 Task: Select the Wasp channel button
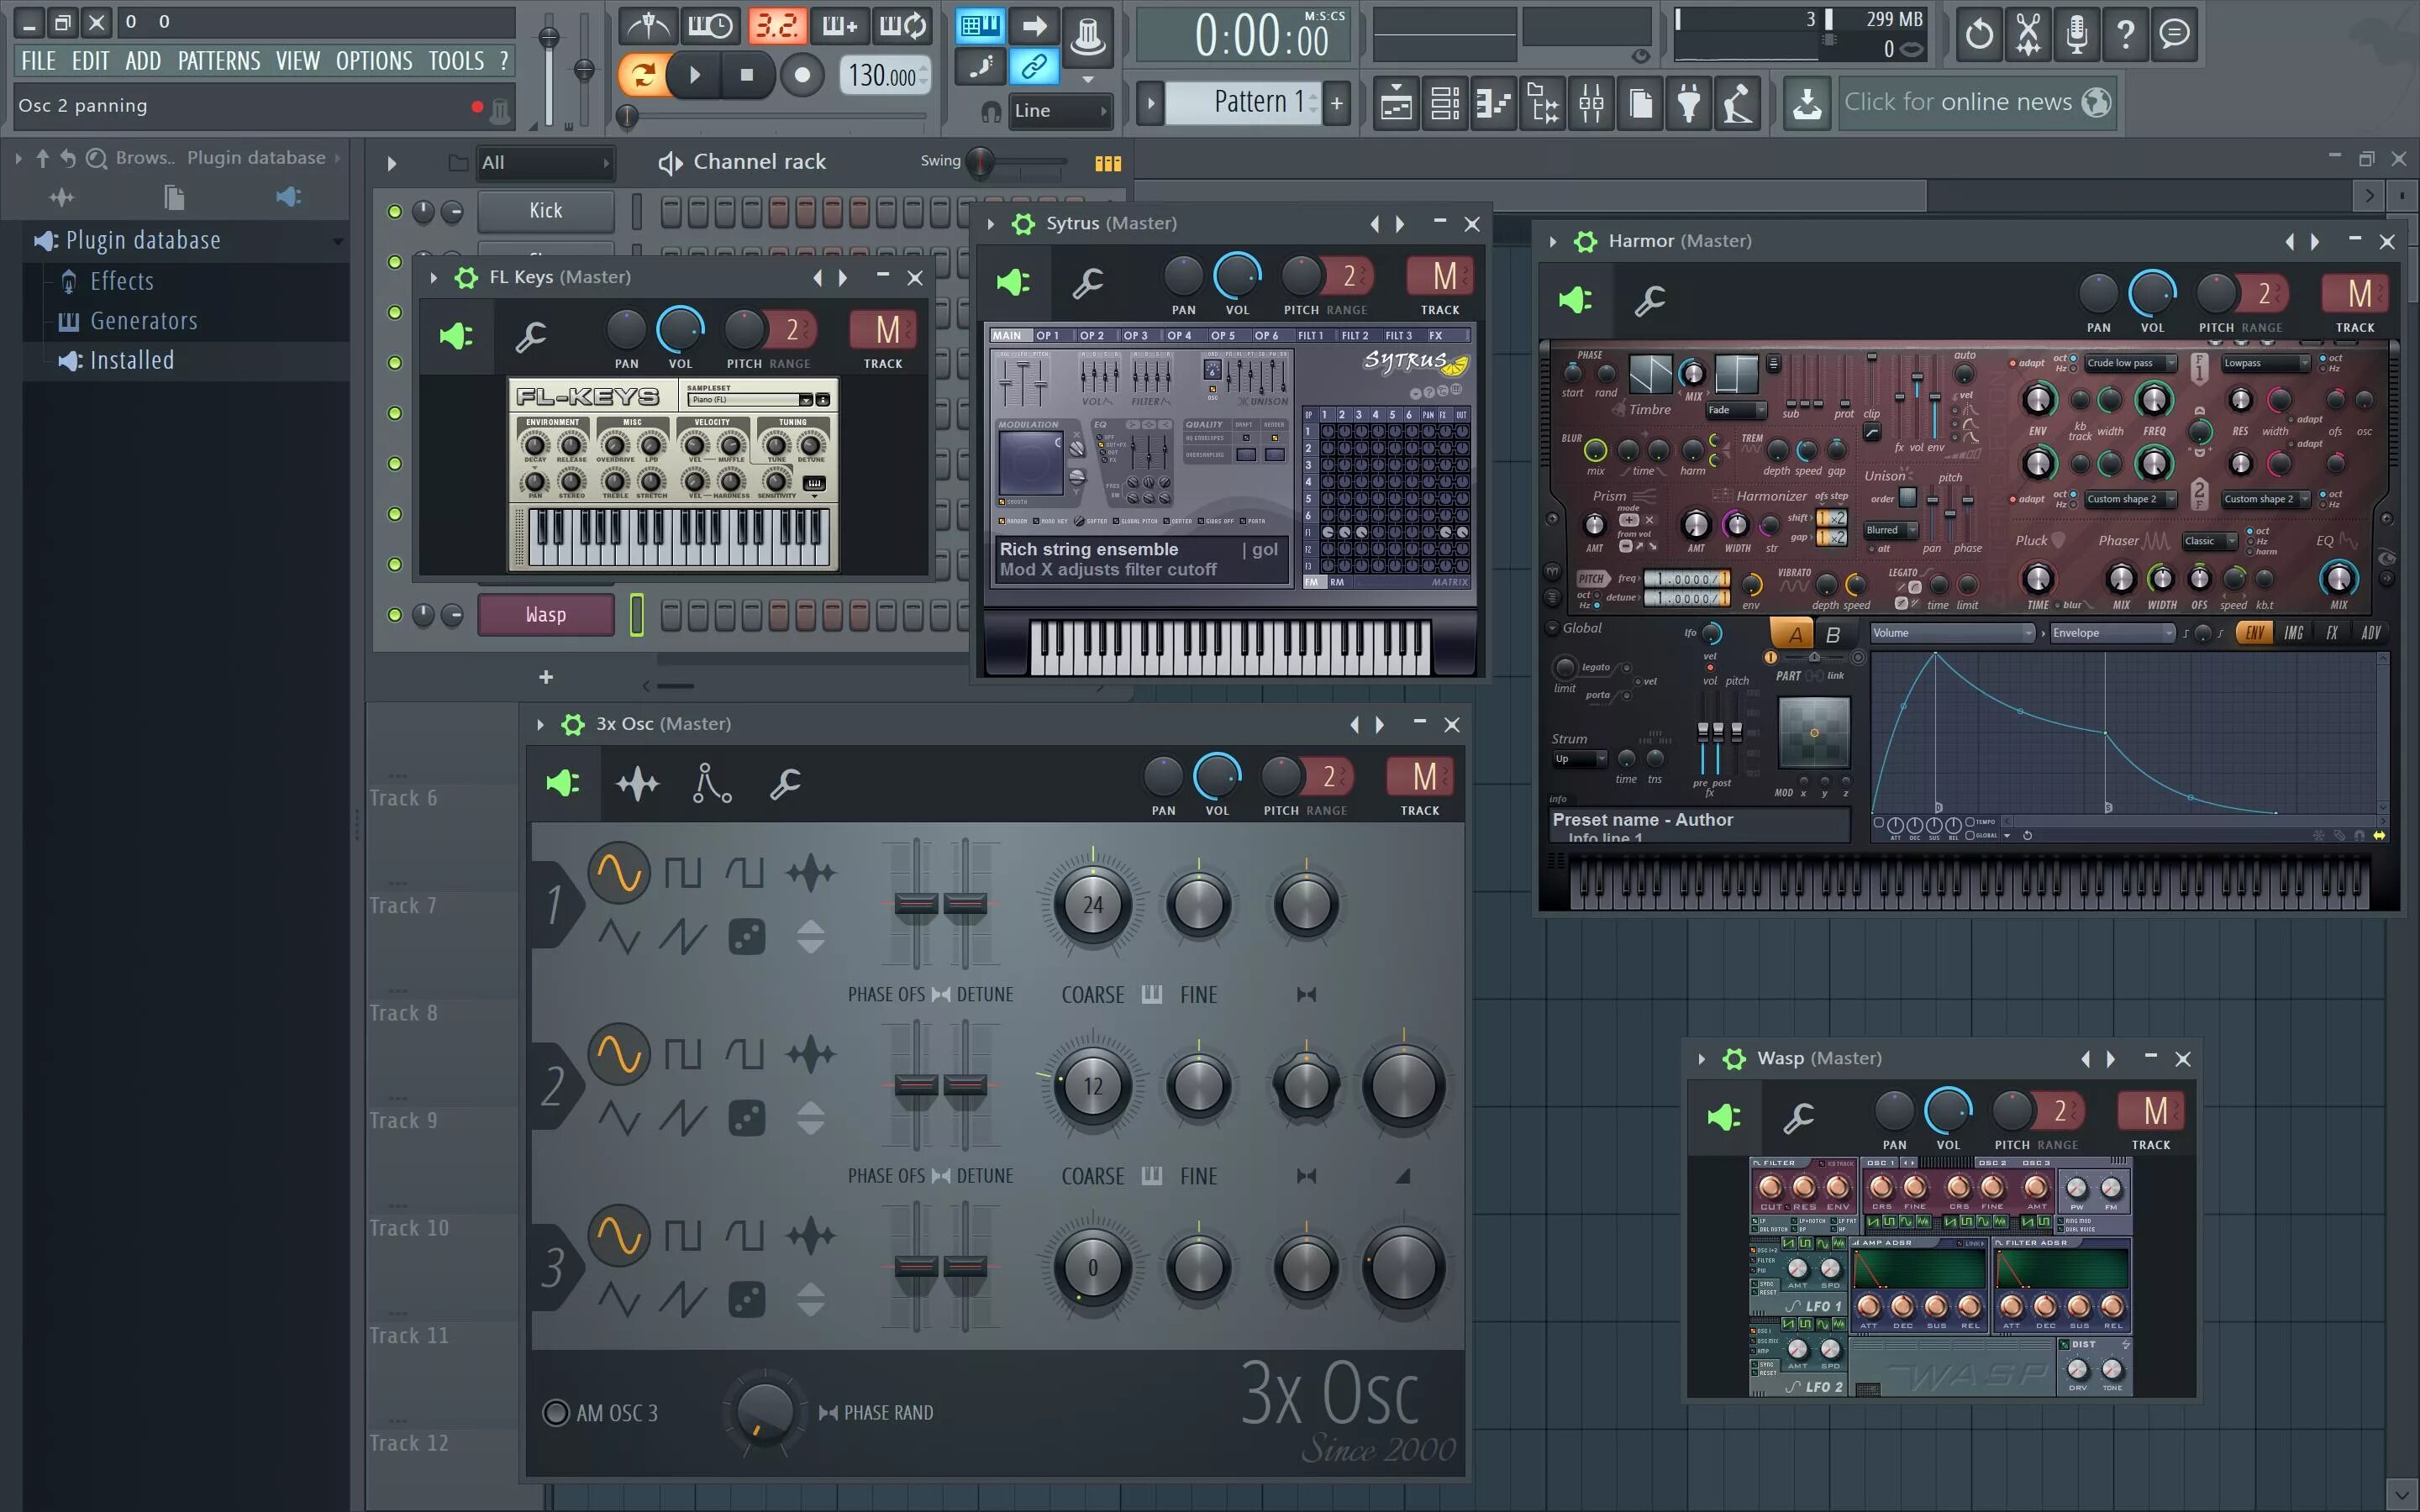pos(545,614)
